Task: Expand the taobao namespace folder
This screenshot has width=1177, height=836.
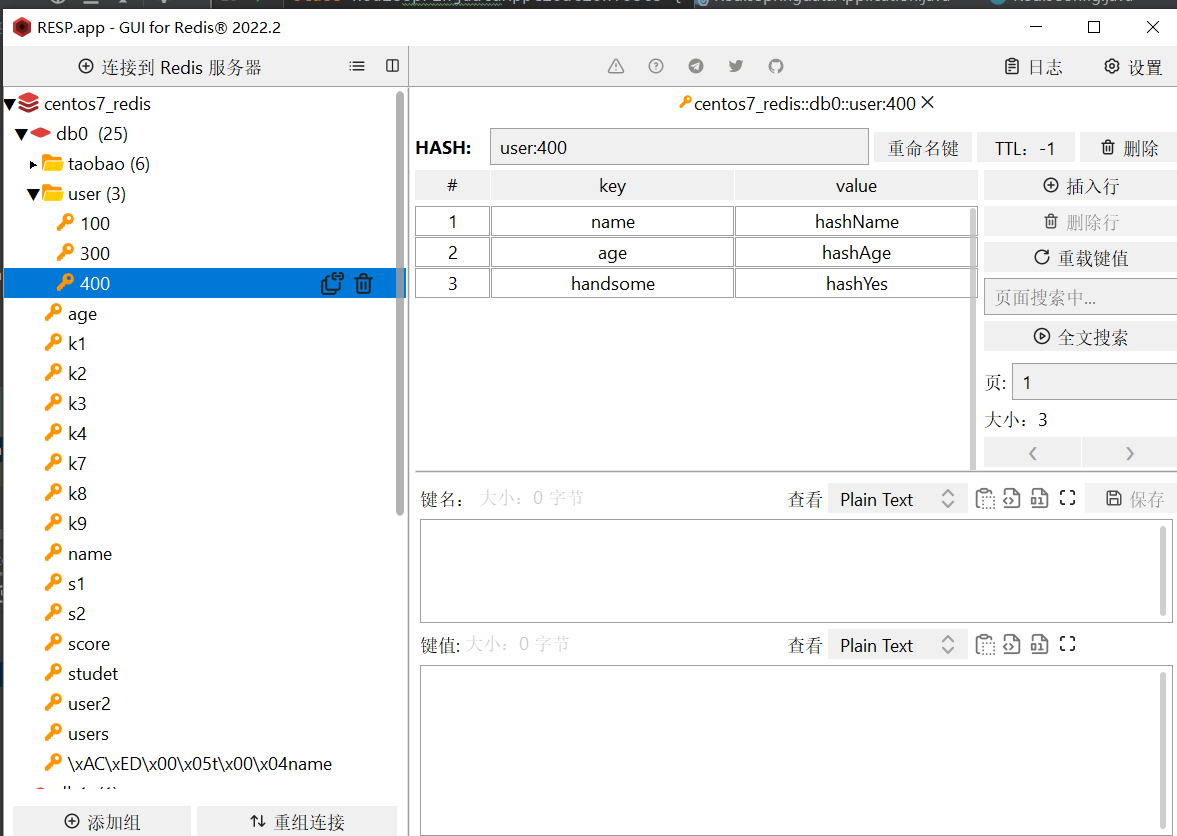Action: point(33,164)
